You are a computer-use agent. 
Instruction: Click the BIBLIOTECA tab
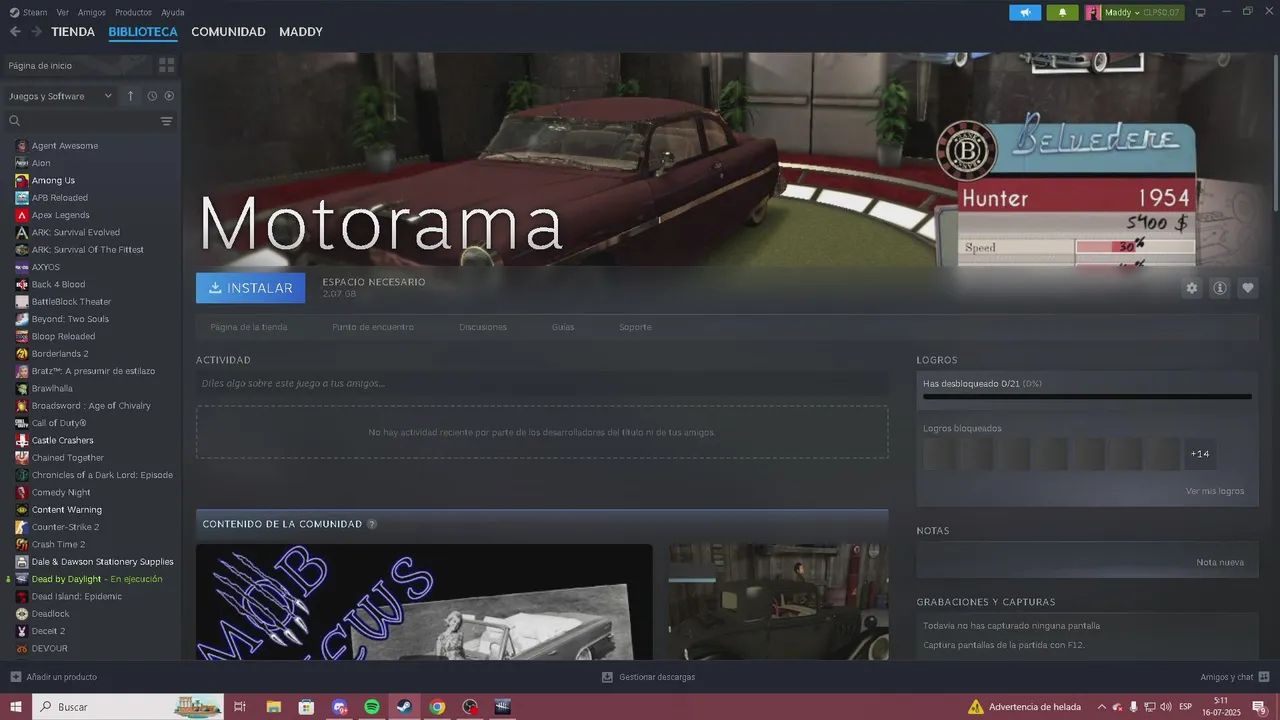[x=143, y=32]
